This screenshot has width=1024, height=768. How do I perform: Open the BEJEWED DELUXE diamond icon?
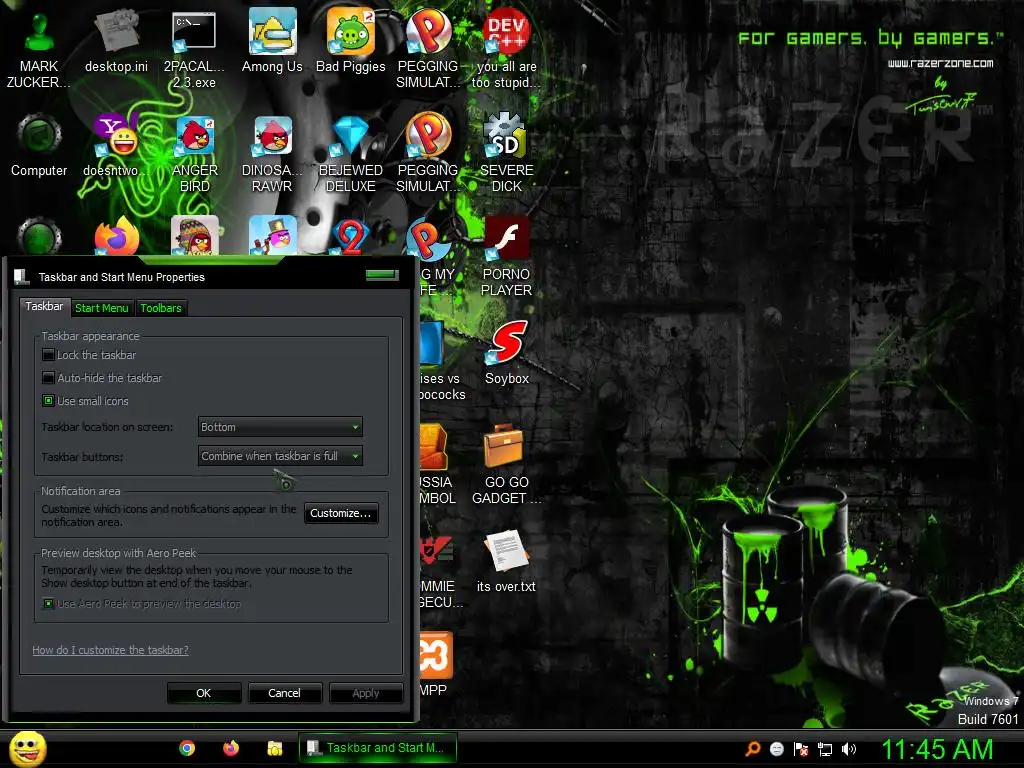pyautogui.click(x=351, y=155)
